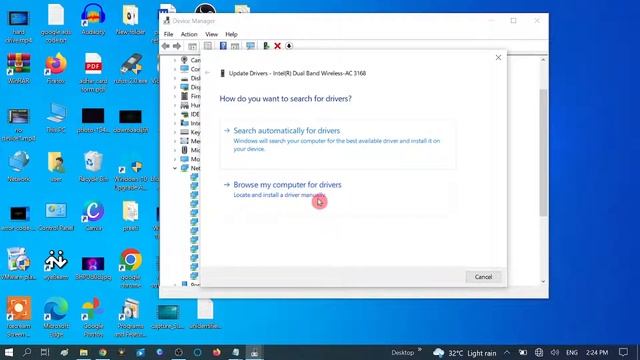Open the Help menu in Device Manager
The width and height of the screenshot is (640, 360).
(x=231, y=34)
